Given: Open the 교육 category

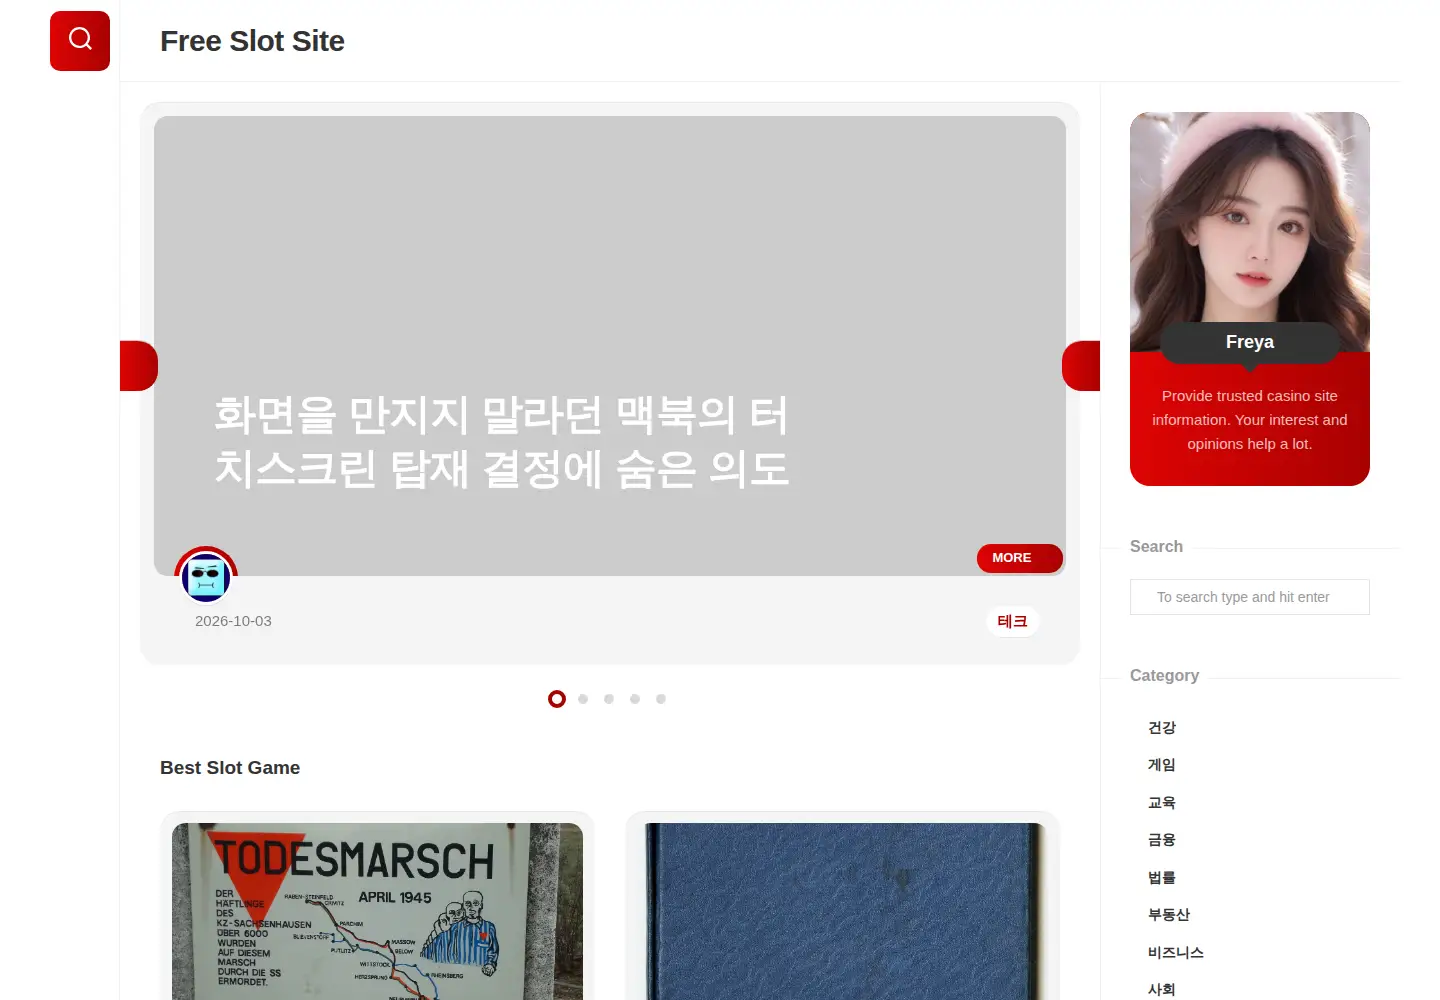Looking at the screenshot, I should (1162, 802).
